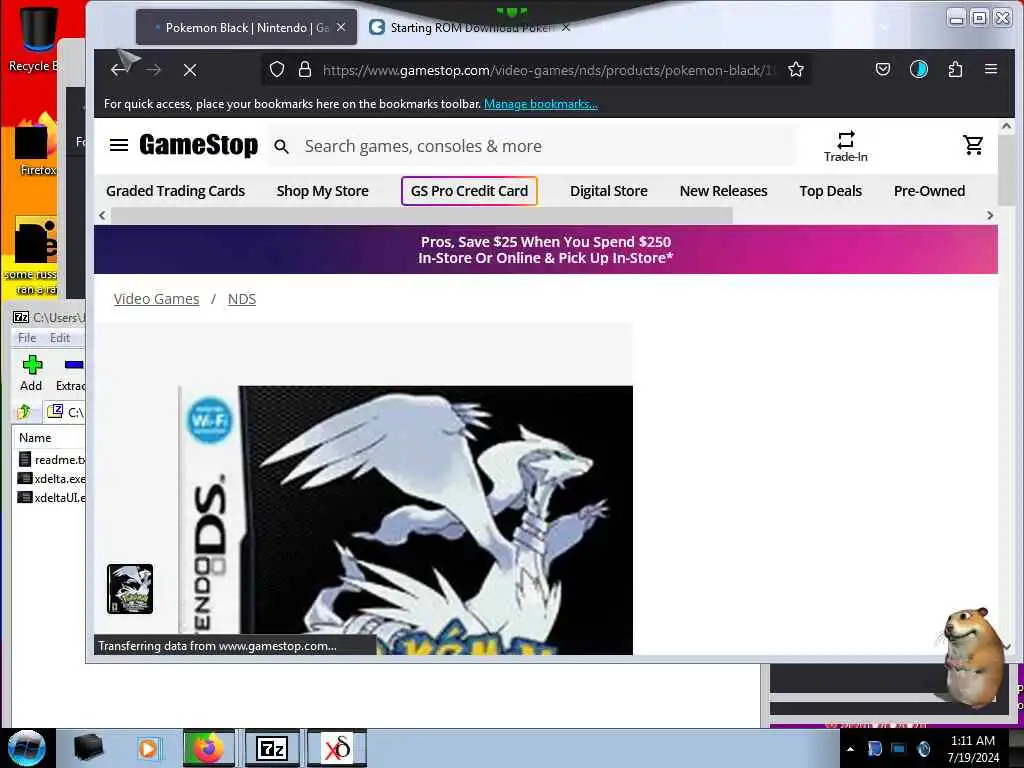Go back with the browser back arrow

[119, 69]
